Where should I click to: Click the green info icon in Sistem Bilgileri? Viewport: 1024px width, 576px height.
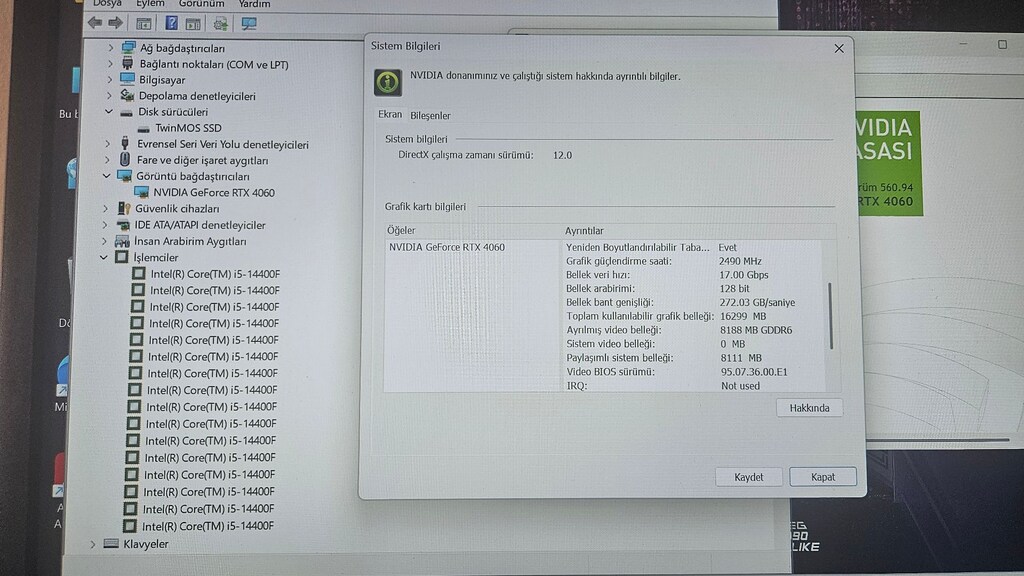387,82
